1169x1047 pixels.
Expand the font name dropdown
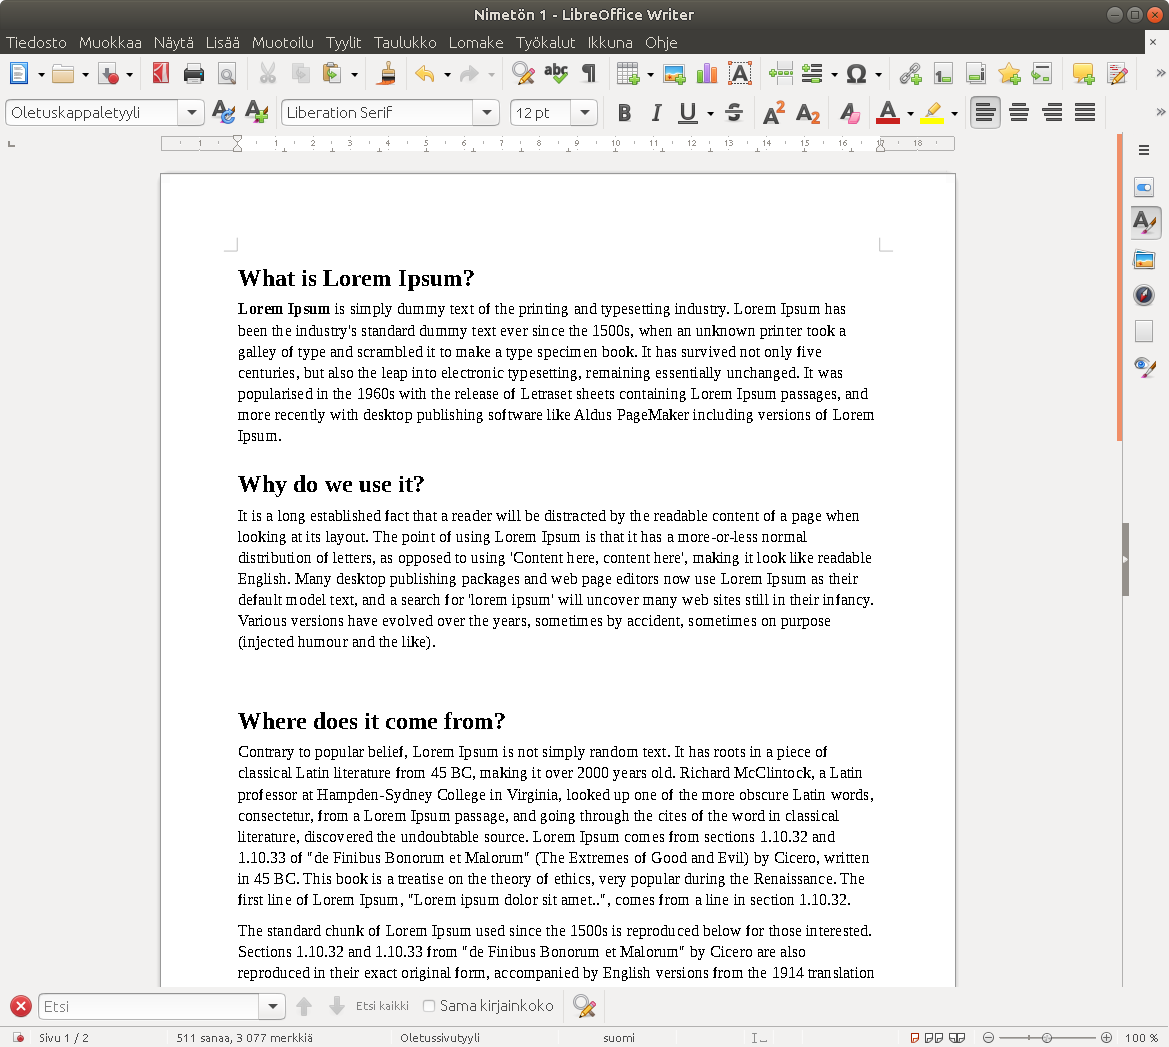click(x=486, y=113)
